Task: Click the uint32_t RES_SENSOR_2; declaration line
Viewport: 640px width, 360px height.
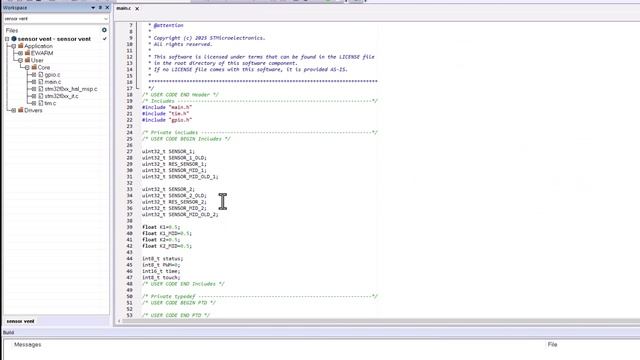Action: 174,202
